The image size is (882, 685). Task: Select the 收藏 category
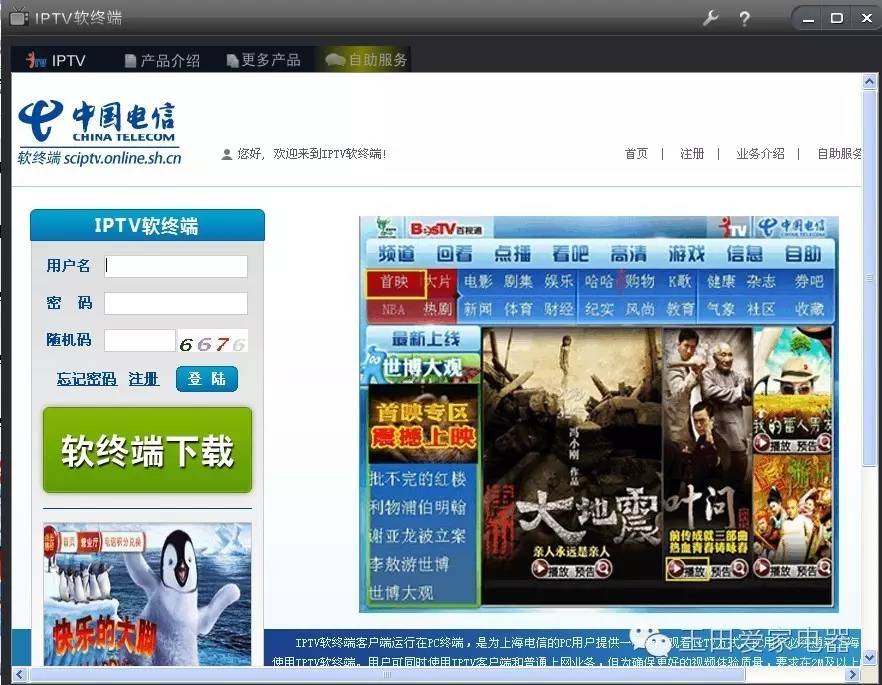[809, 309]
